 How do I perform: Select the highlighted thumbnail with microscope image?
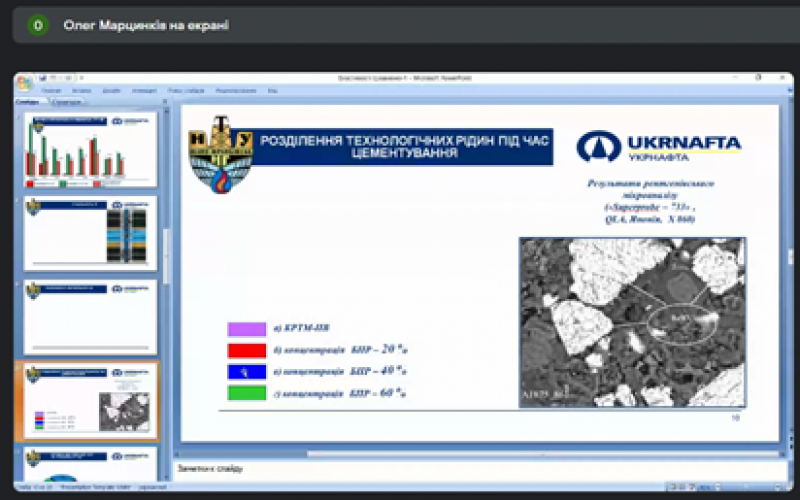90,401
